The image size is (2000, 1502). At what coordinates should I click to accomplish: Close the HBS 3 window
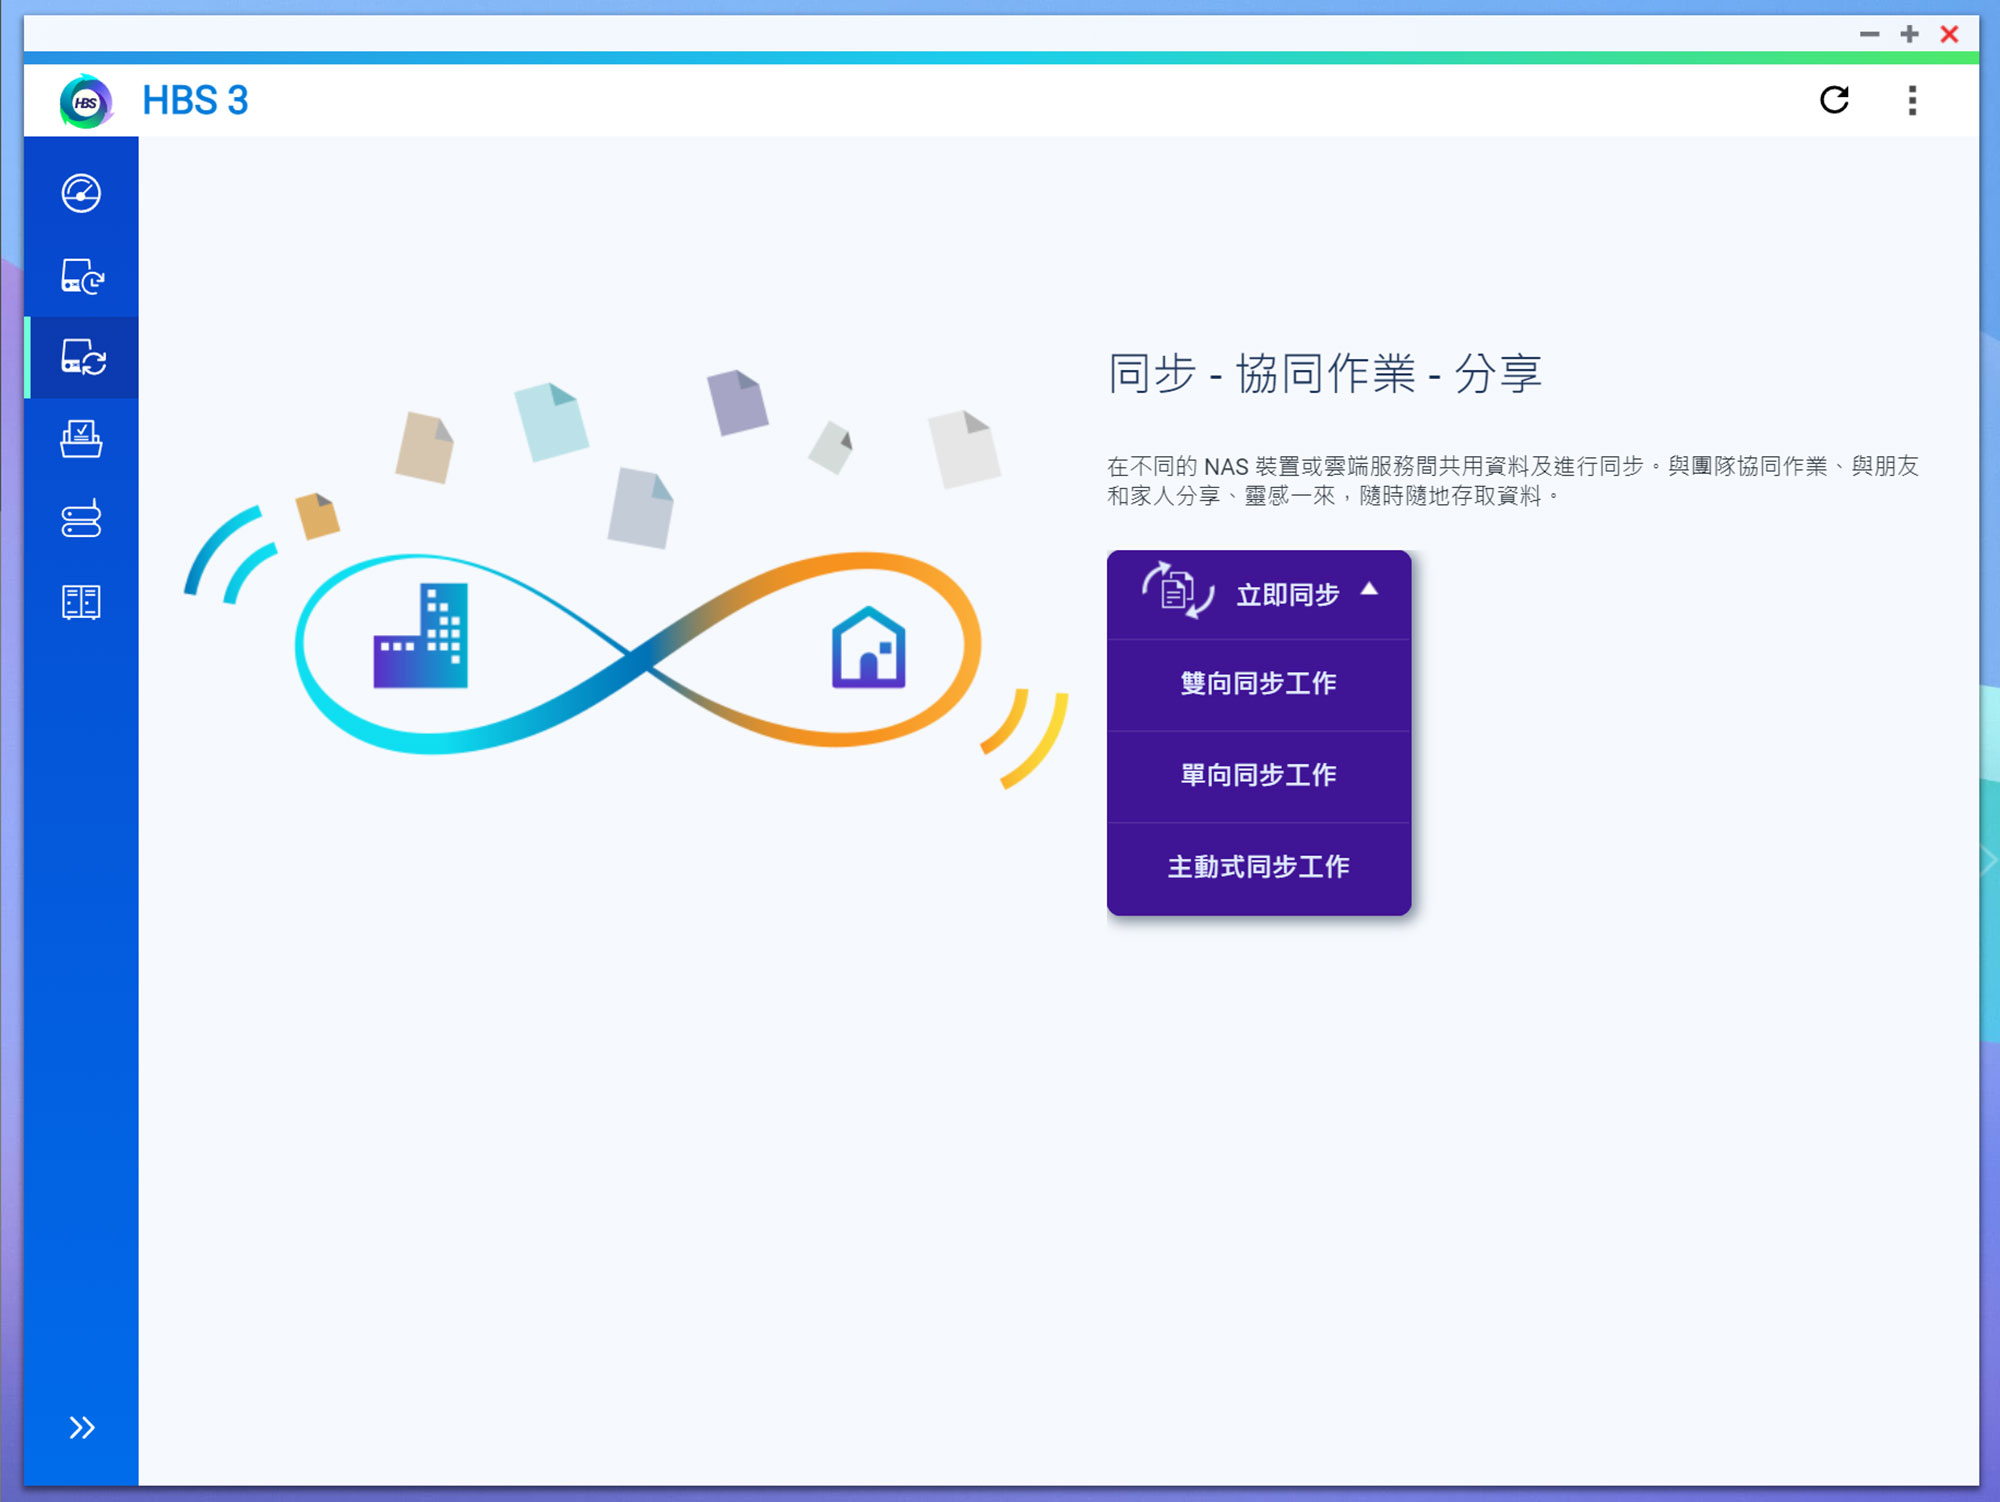[x=1949, y=34]
